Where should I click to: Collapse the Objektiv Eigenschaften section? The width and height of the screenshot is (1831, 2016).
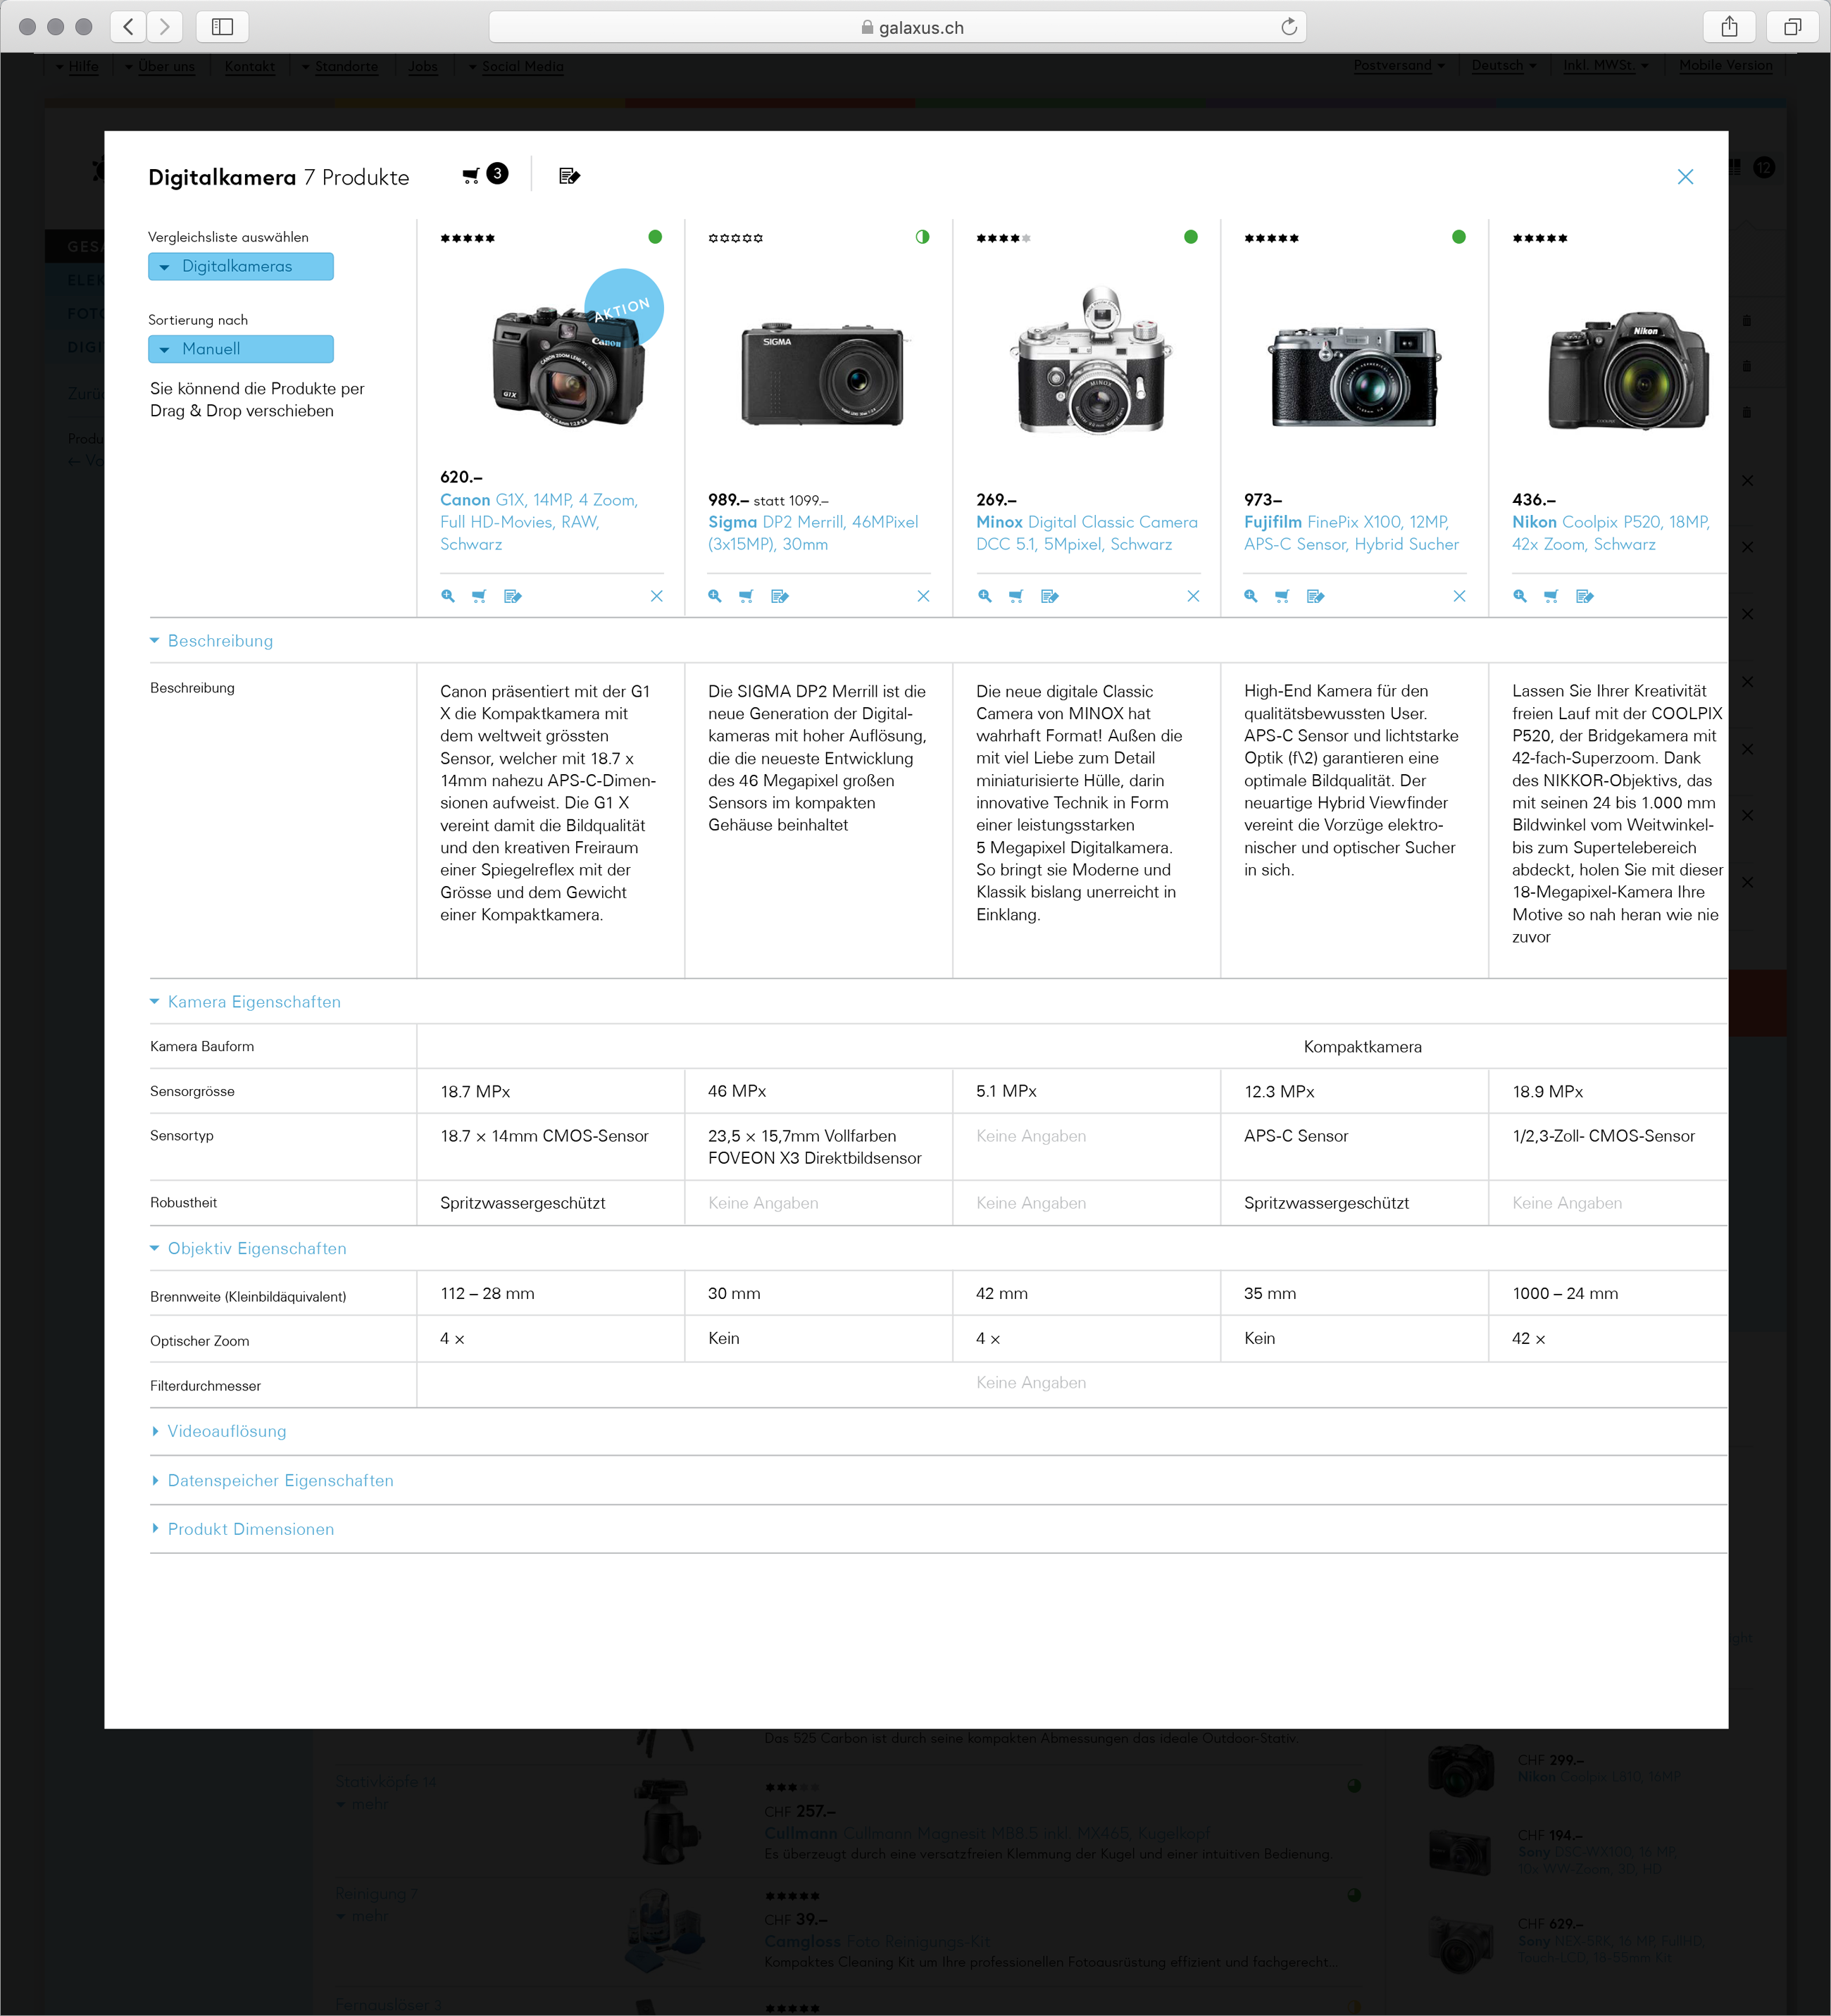(x=248, y=1248)
